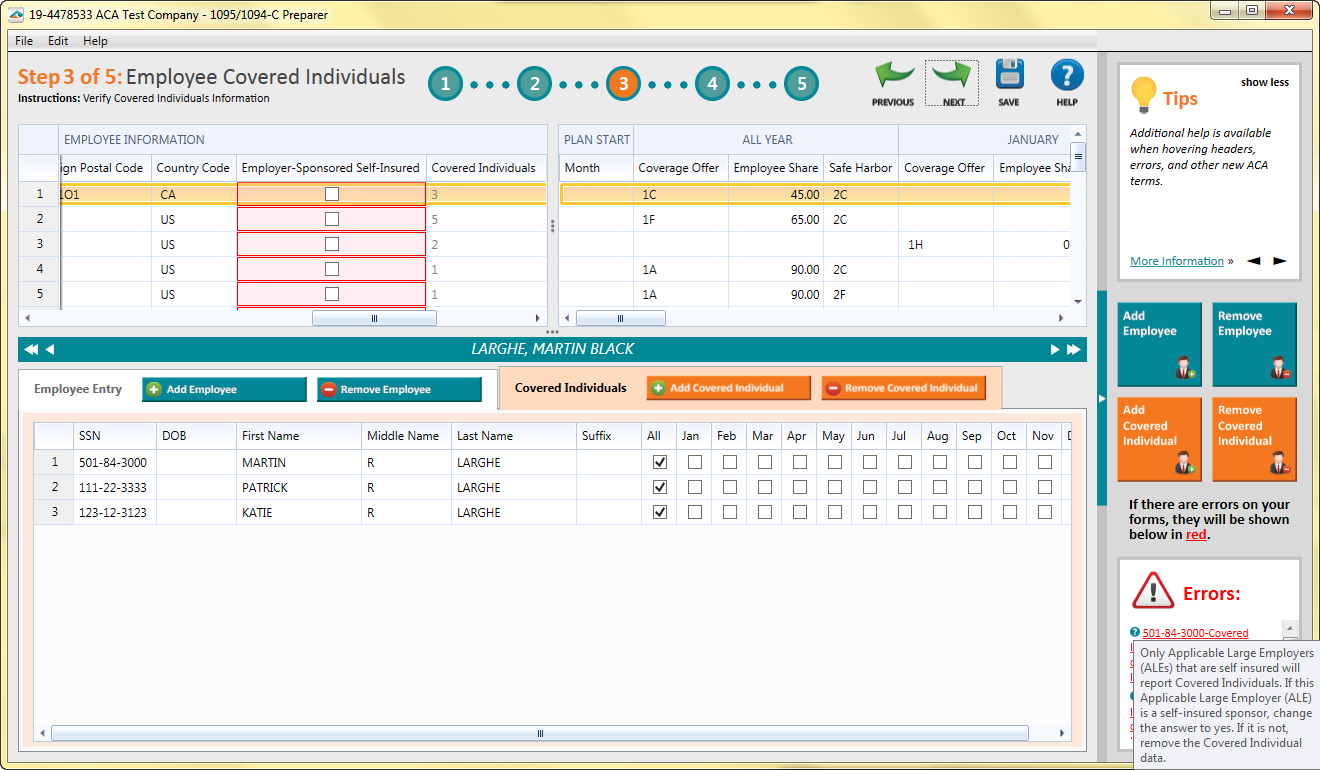This screenshot has height=770, width=1320.
Task: Switch to Employee Entry tab
Action: pyautogui.click(x=78, y=389)
